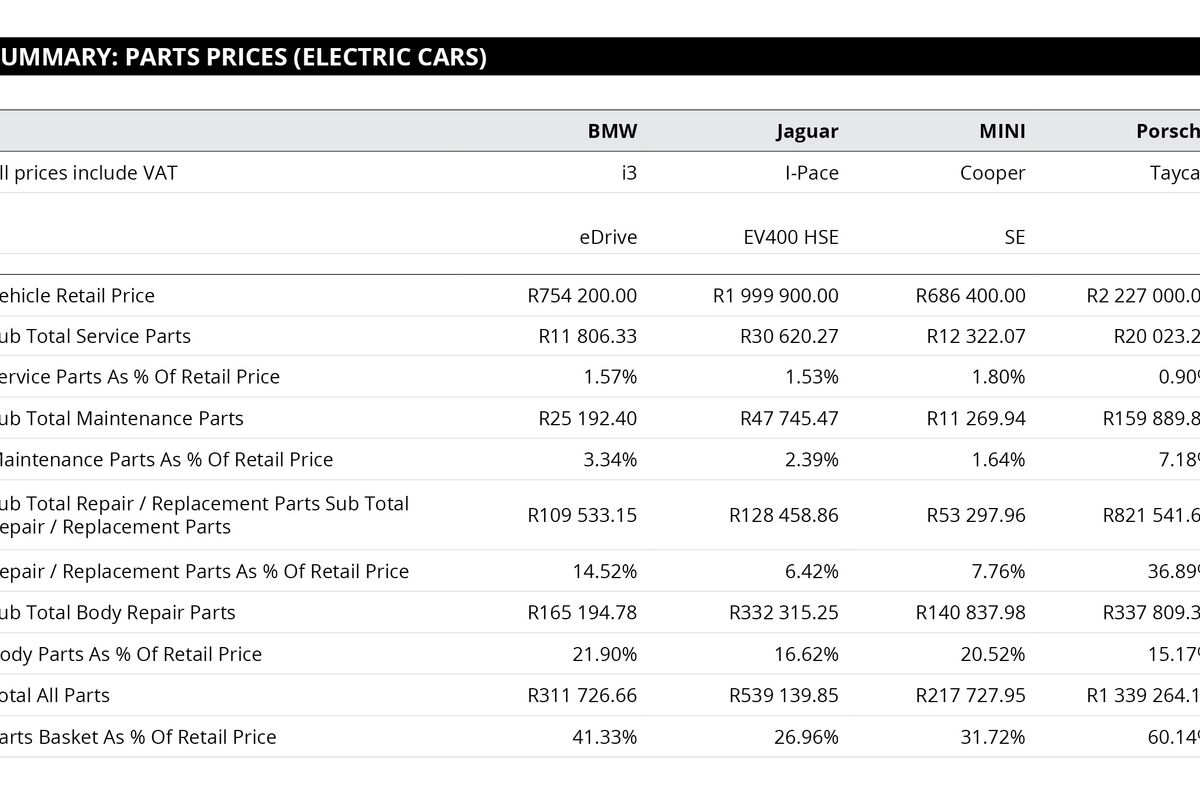Click the eDrive variant cell

608,238
